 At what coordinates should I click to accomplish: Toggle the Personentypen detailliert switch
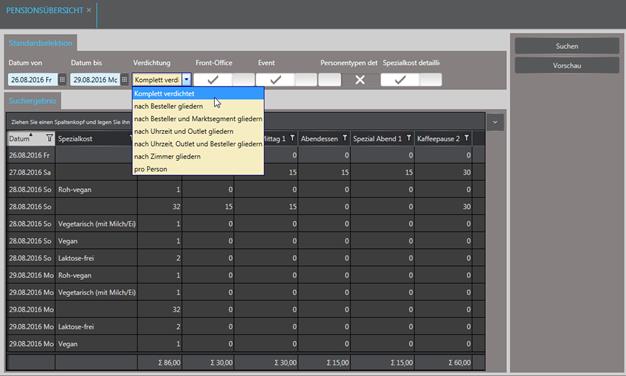[349, 80]
